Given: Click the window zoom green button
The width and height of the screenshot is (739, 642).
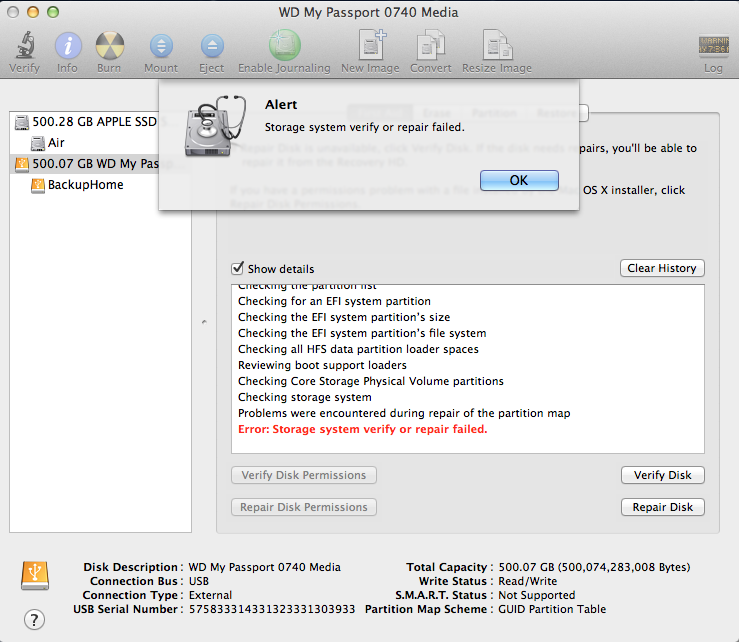Looking at the screenshot, I should [53, 12].
